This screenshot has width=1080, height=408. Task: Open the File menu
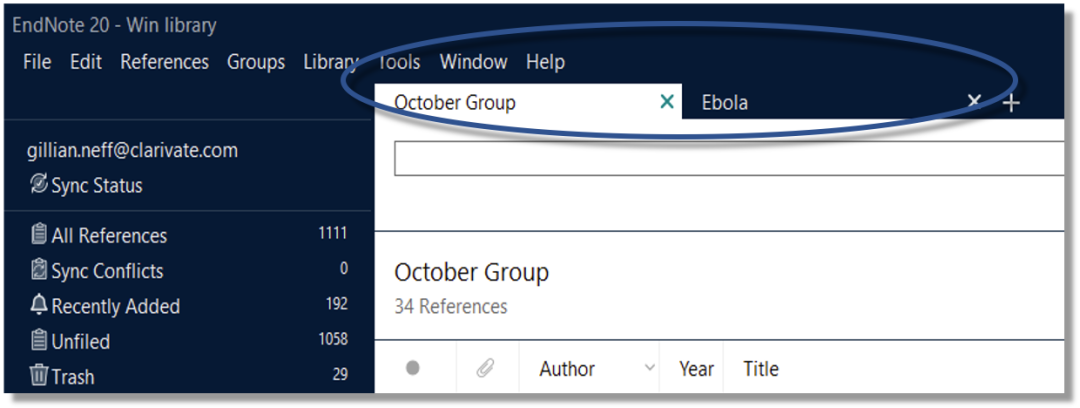[x=37, y=62]
